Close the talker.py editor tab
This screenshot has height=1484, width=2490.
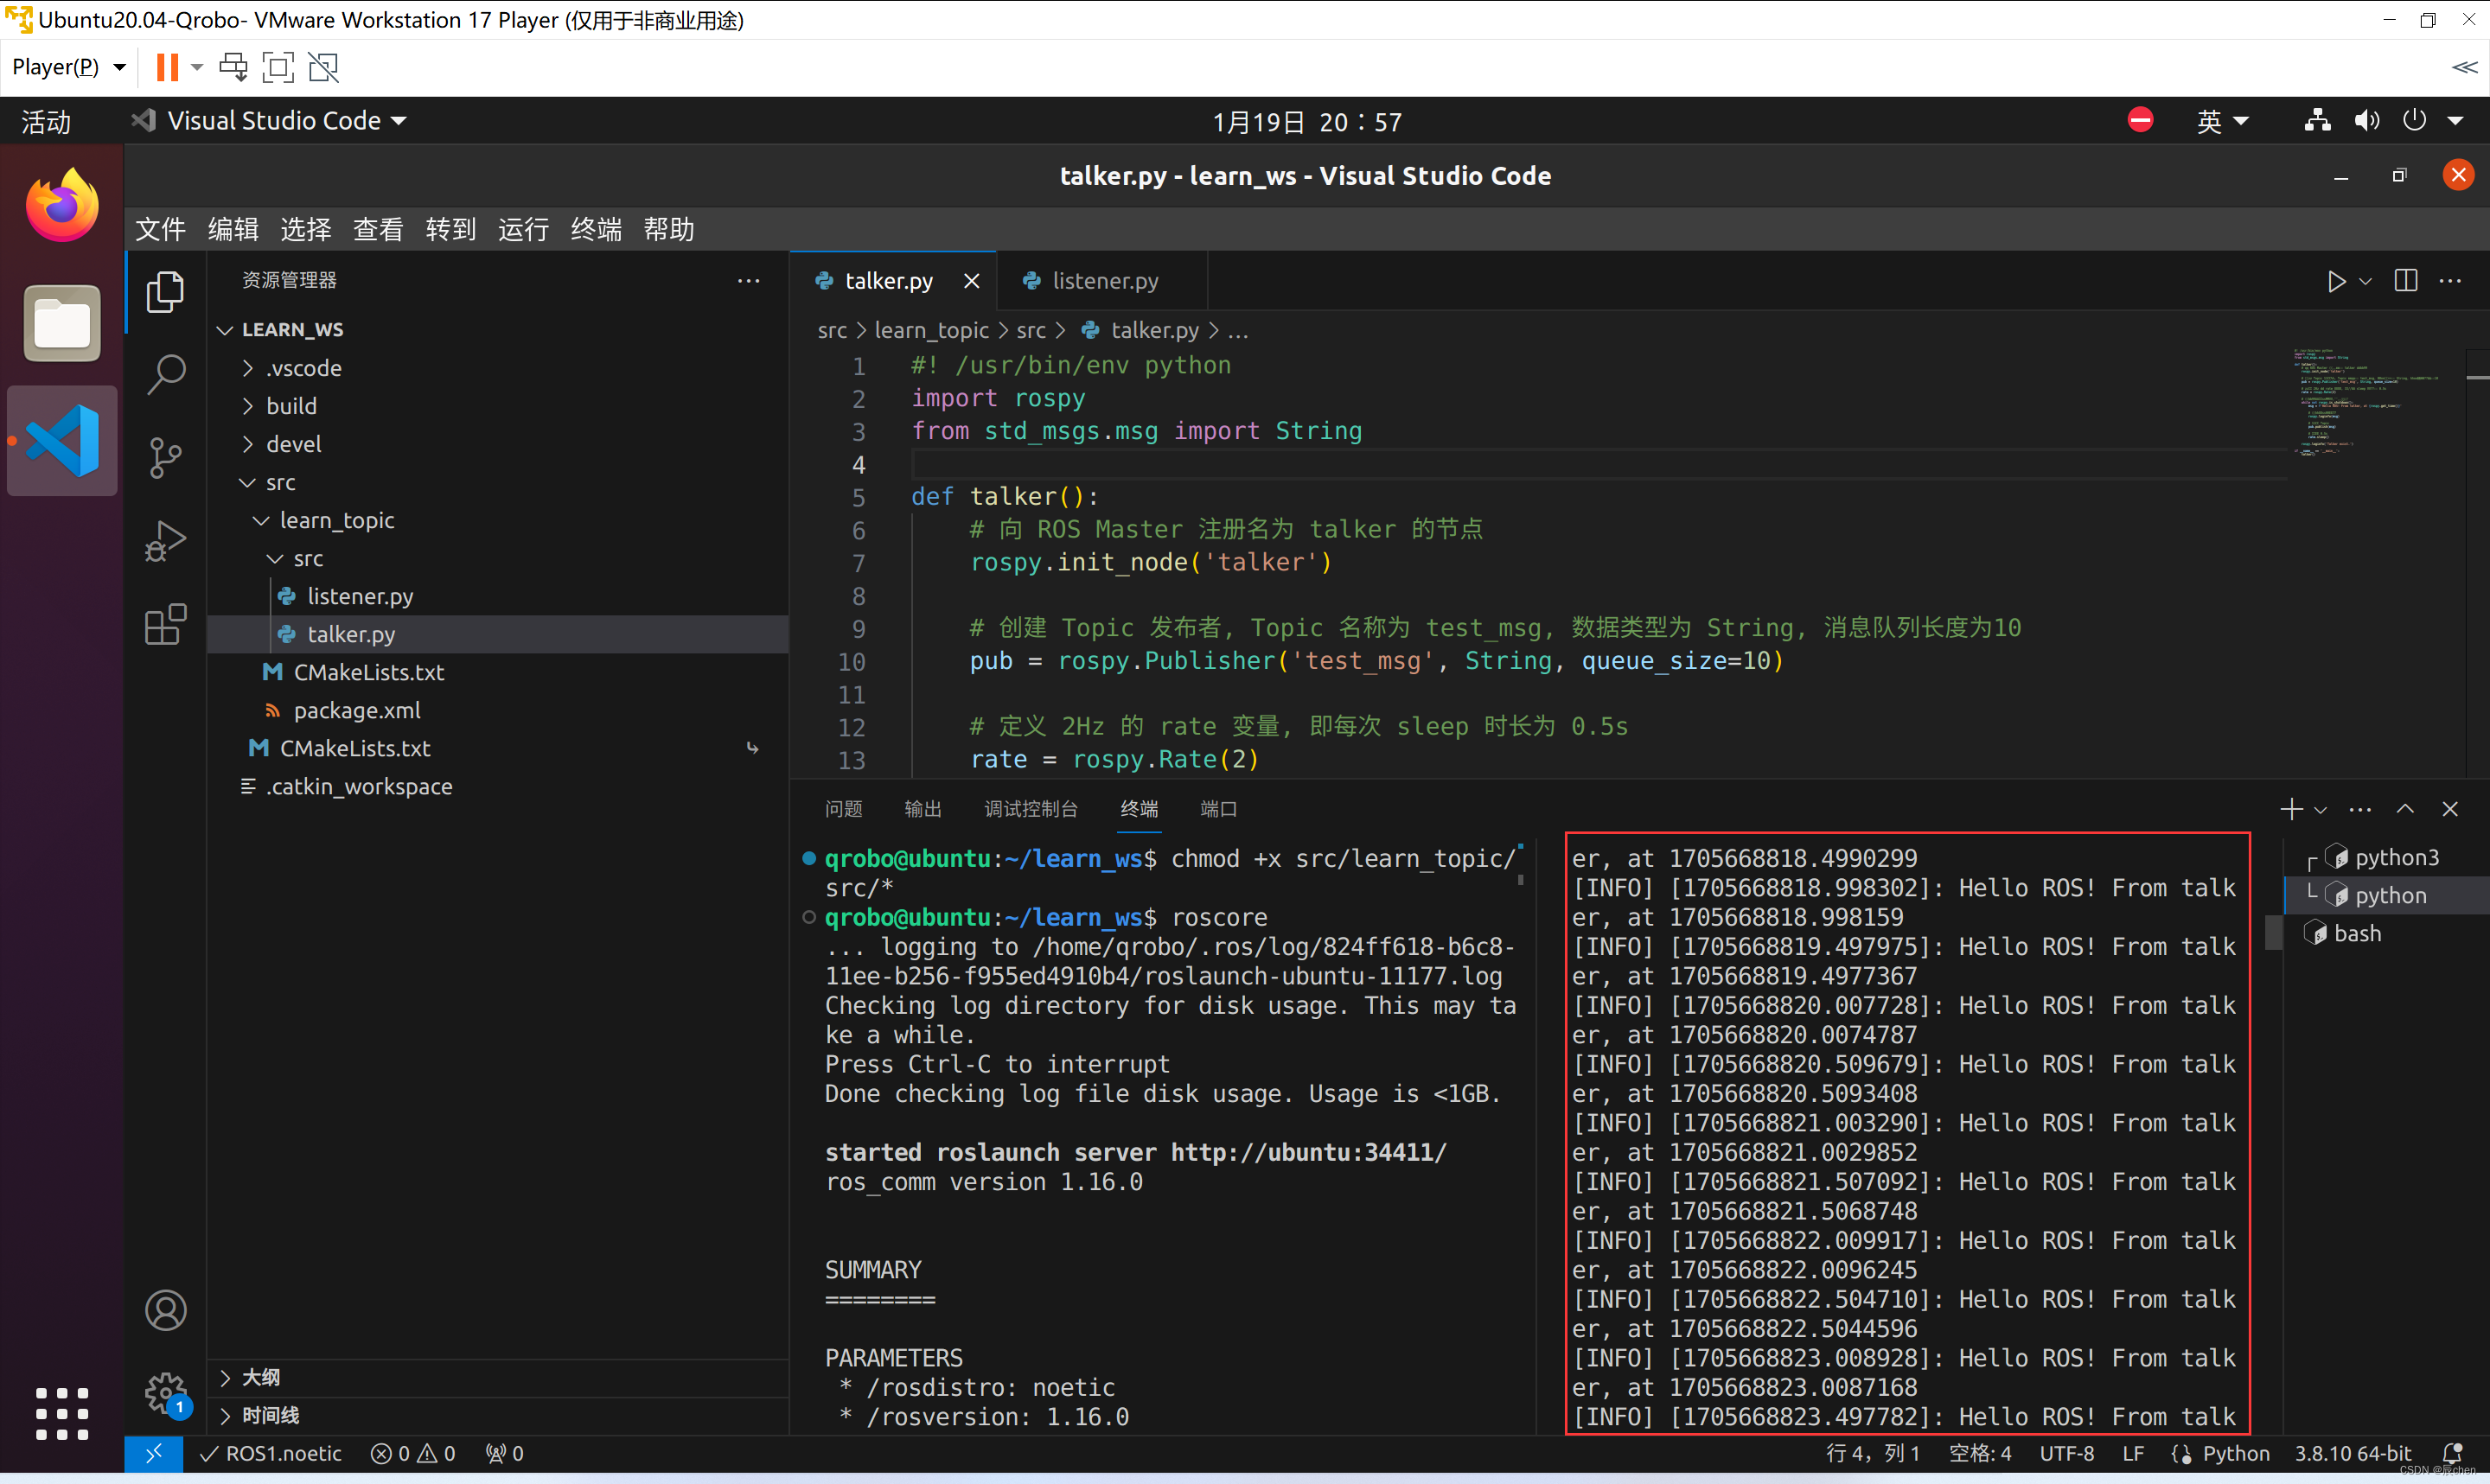pyautogui.click(x=971, y=281)
